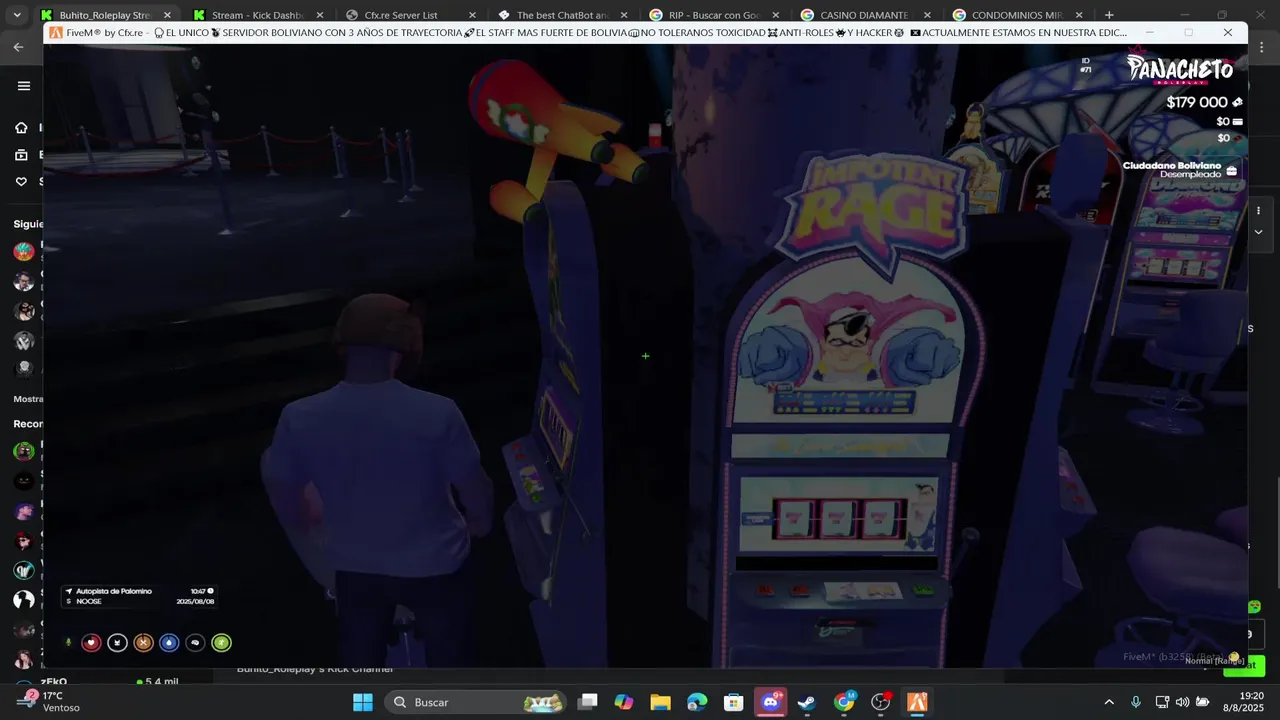Screen dimensions: 1280x720
Task: Open File Explorer from the taskbar
Action: coord(660,702)
